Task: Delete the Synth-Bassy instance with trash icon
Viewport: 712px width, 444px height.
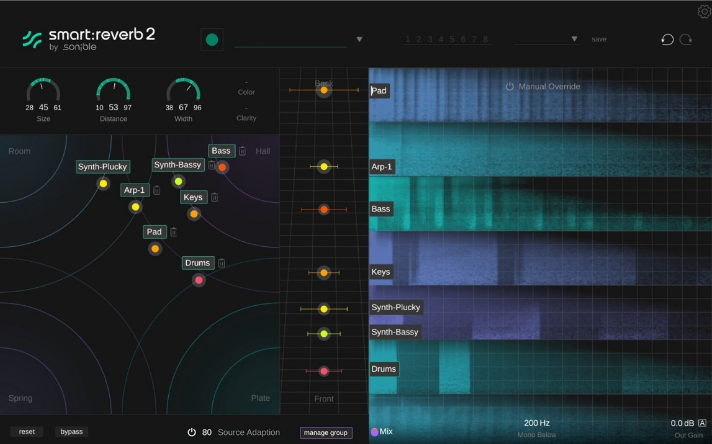Action: pyautogui.click(x=211, y=165)
